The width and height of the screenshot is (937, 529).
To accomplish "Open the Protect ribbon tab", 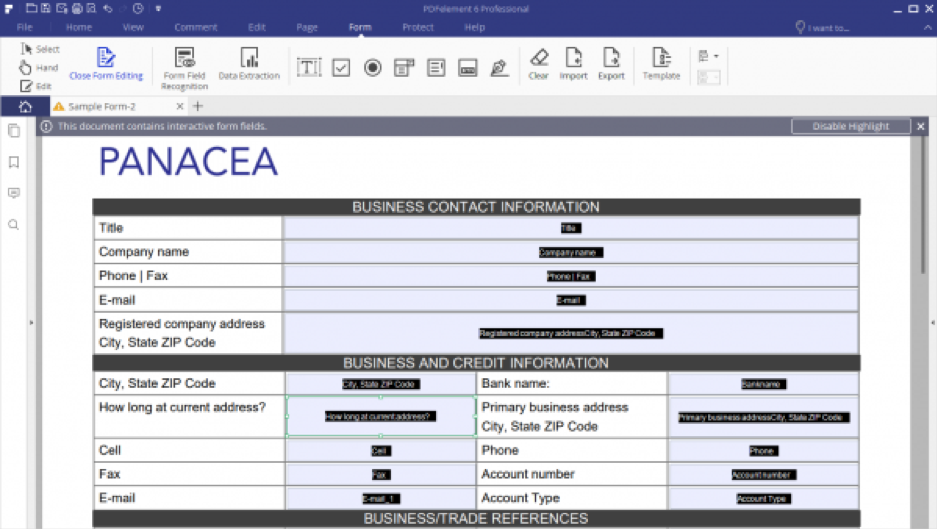I will pyautogui.click(x=418, y=27).
